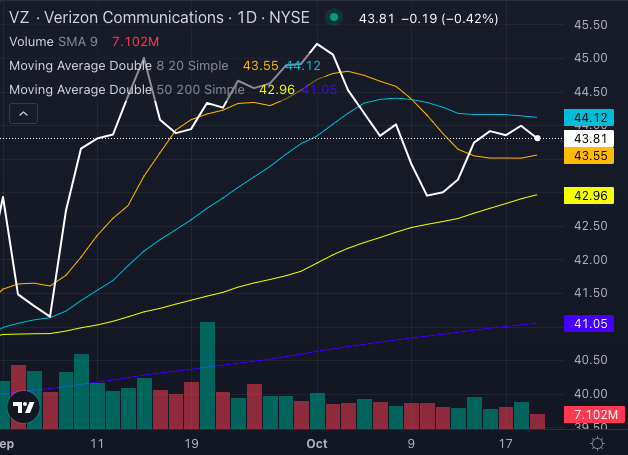Open chart settings gear icon
The width and height of the screenshot is (628, 455).
pos(597,443)
